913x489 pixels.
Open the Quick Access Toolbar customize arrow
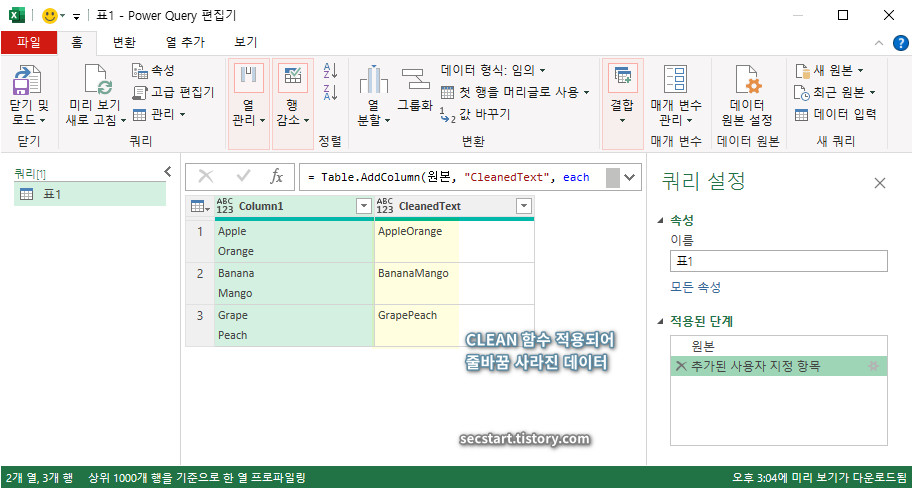76,16
